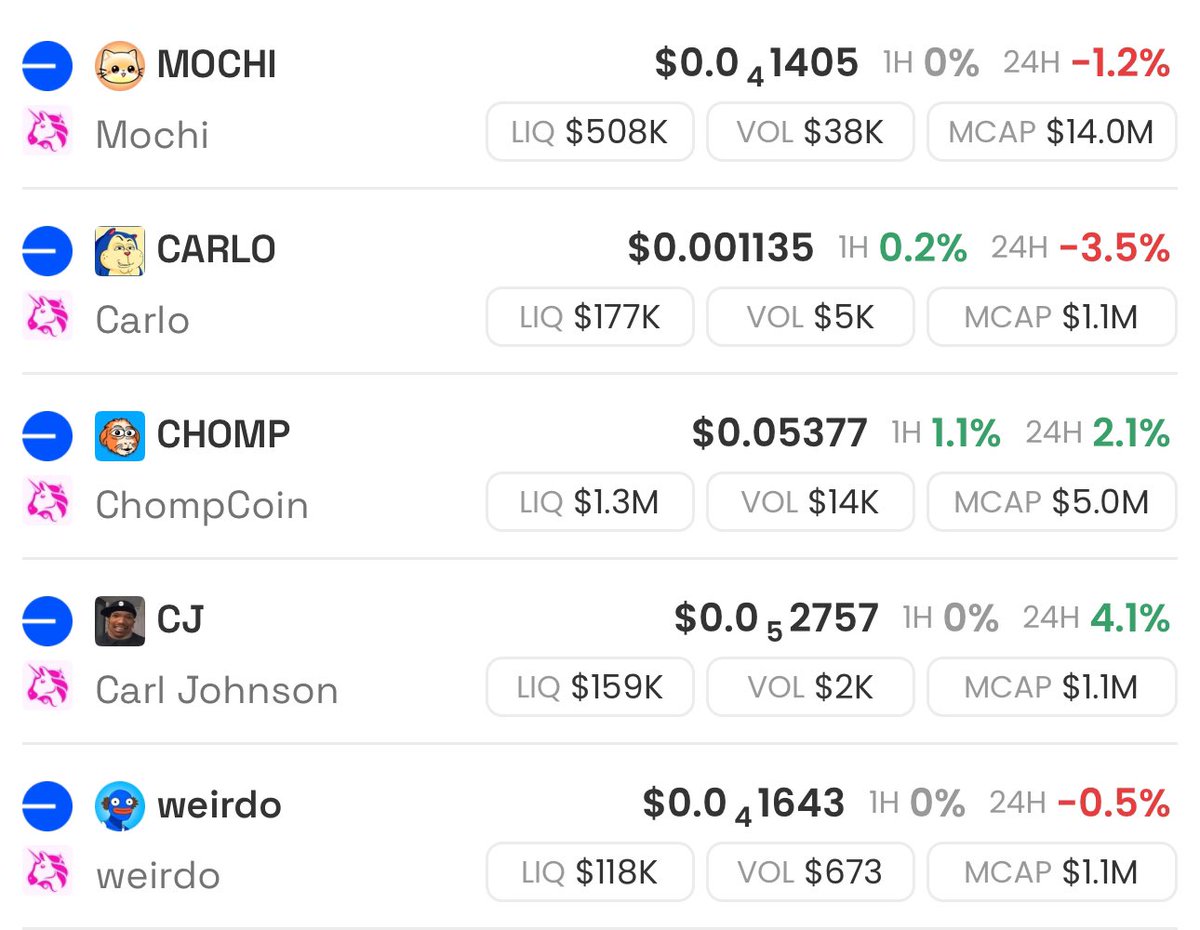
Task: Click CJ volume pill showing $2K
Action: [x=810, y=687]
